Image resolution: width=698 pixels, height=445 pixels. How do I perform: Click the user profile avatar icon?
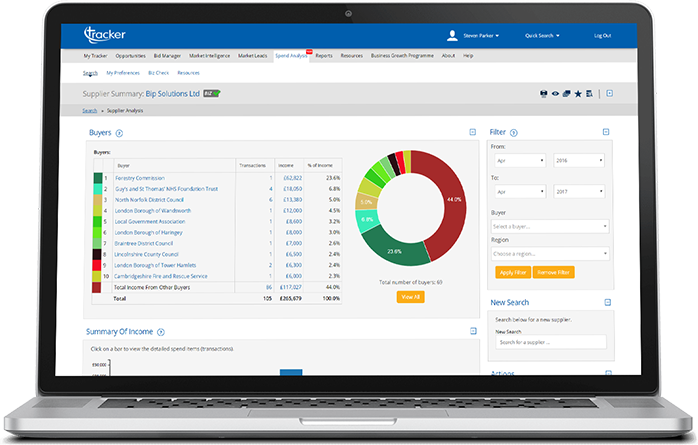[452, 36]
